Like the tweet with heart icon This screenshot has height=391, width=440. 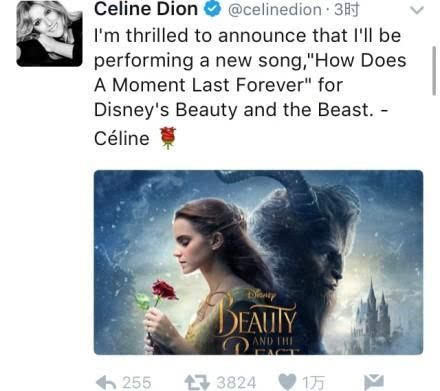(x=287, y=382)
